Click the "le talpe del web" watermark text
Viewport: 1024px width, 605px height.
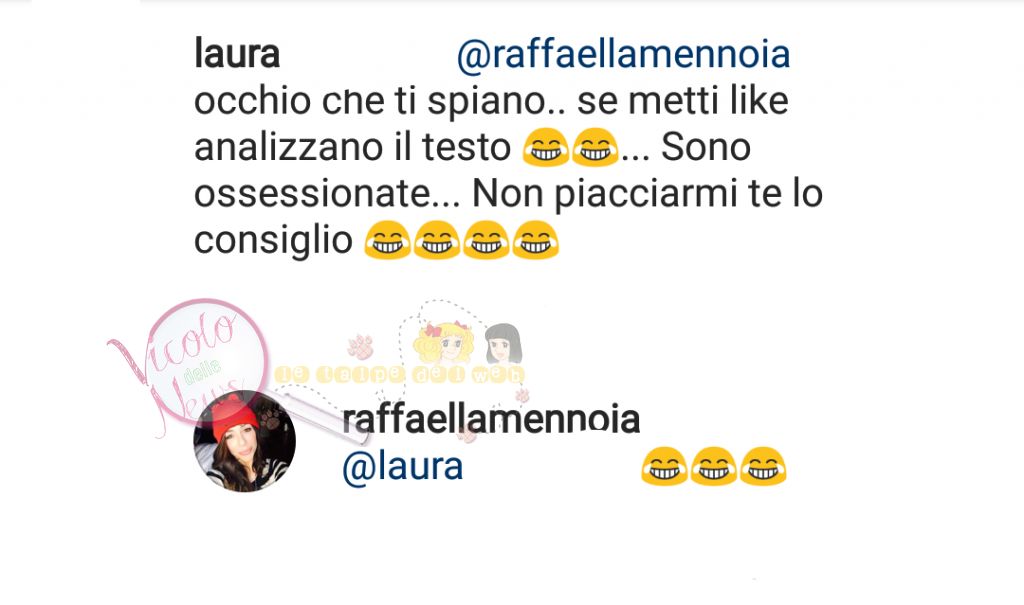click(x=400, y=374)
